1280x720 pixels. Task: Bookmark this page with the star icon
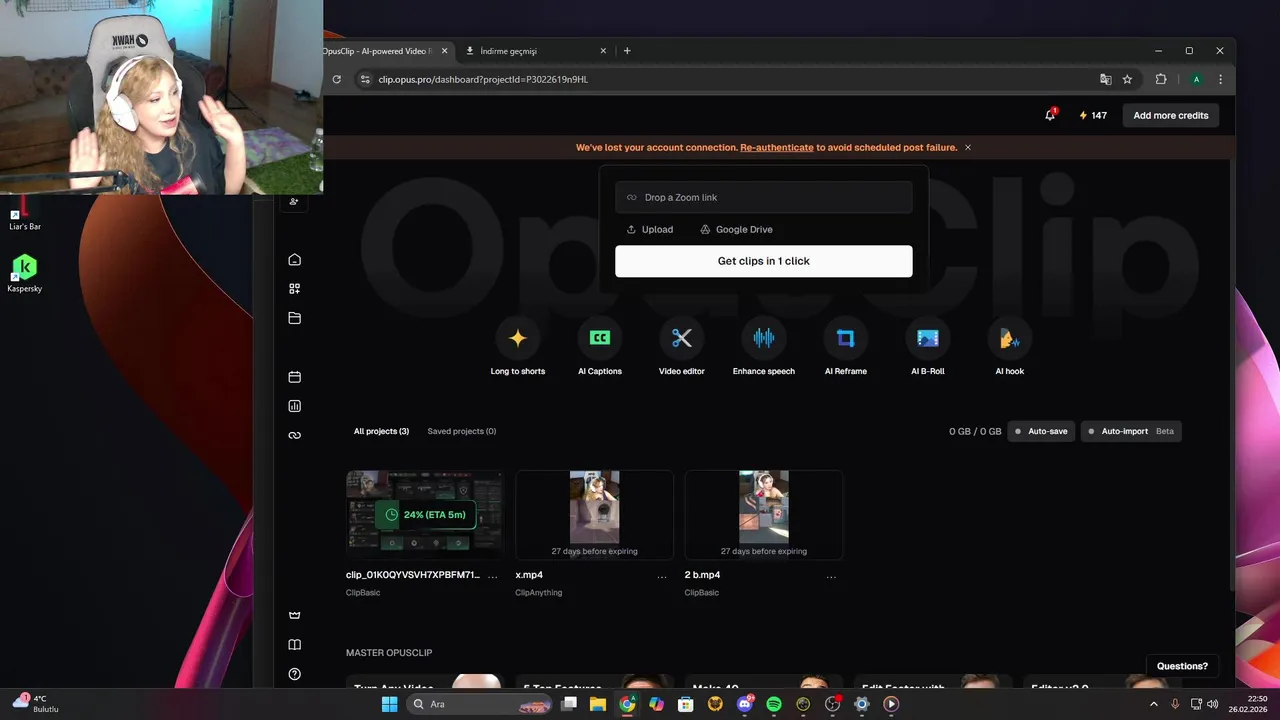(x=1127, y=79)
